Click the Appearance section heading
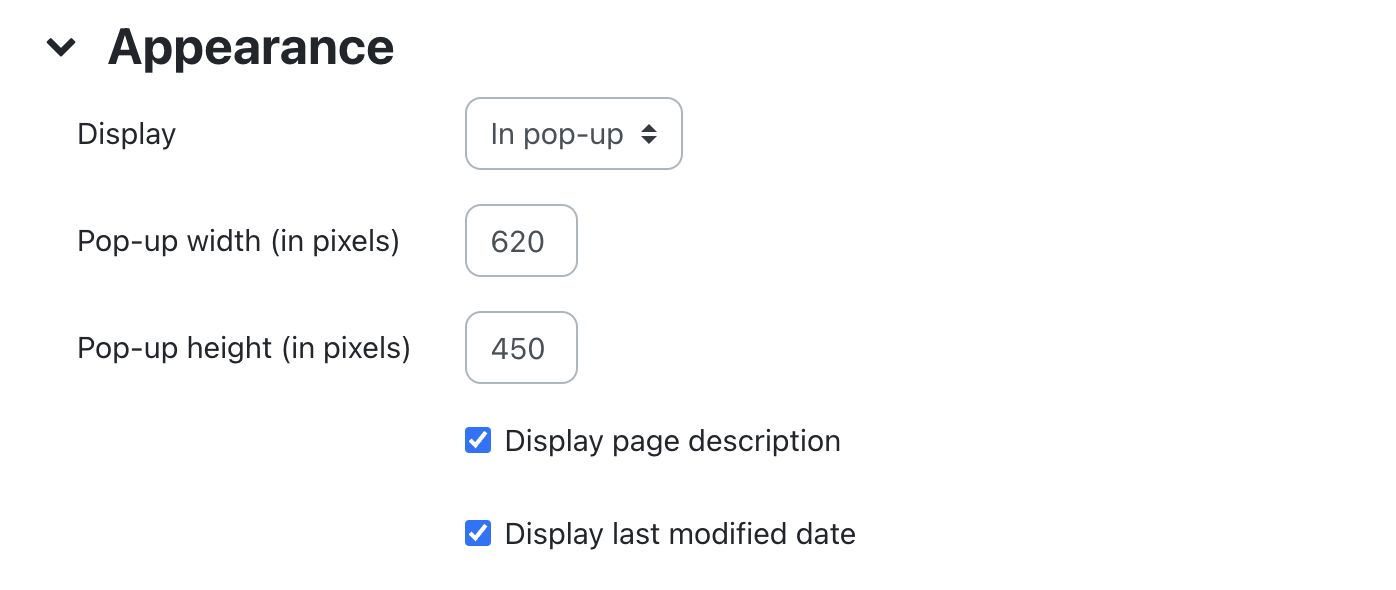Image resolution: width=1396 pixels, height=590 pixels. (250, 47)
